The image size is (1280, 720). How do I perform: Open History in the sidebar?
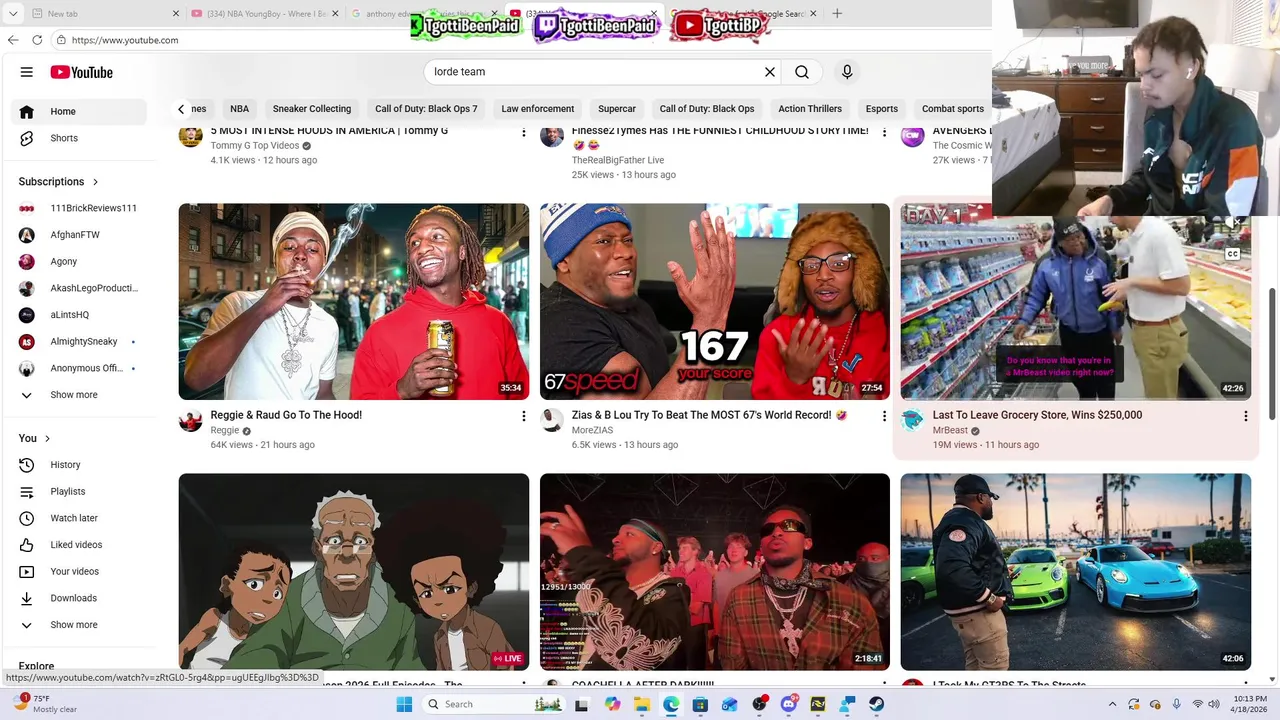click(x=78, y=465)
